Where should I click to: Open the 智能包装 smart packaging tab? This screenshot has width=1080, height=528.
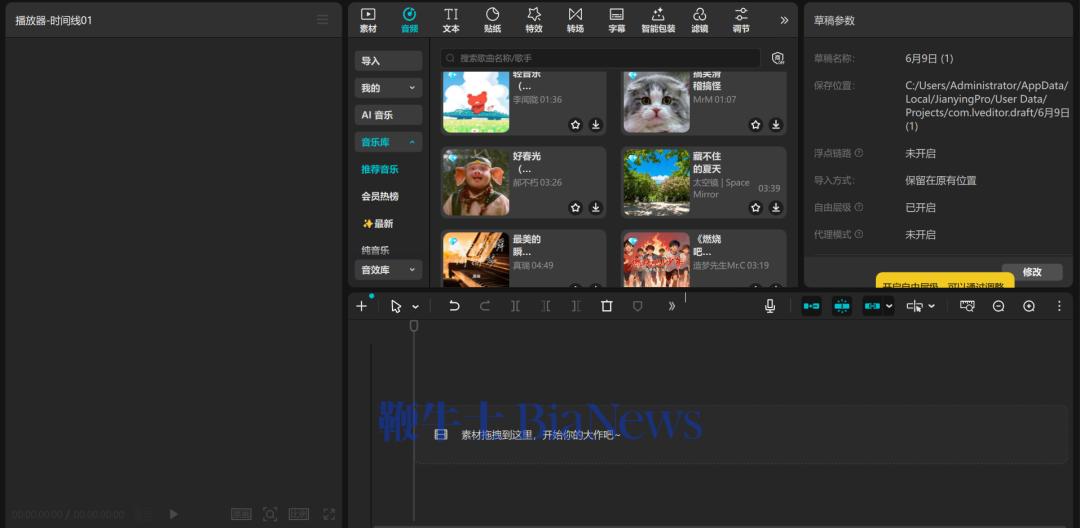click(x=658, y=20)
